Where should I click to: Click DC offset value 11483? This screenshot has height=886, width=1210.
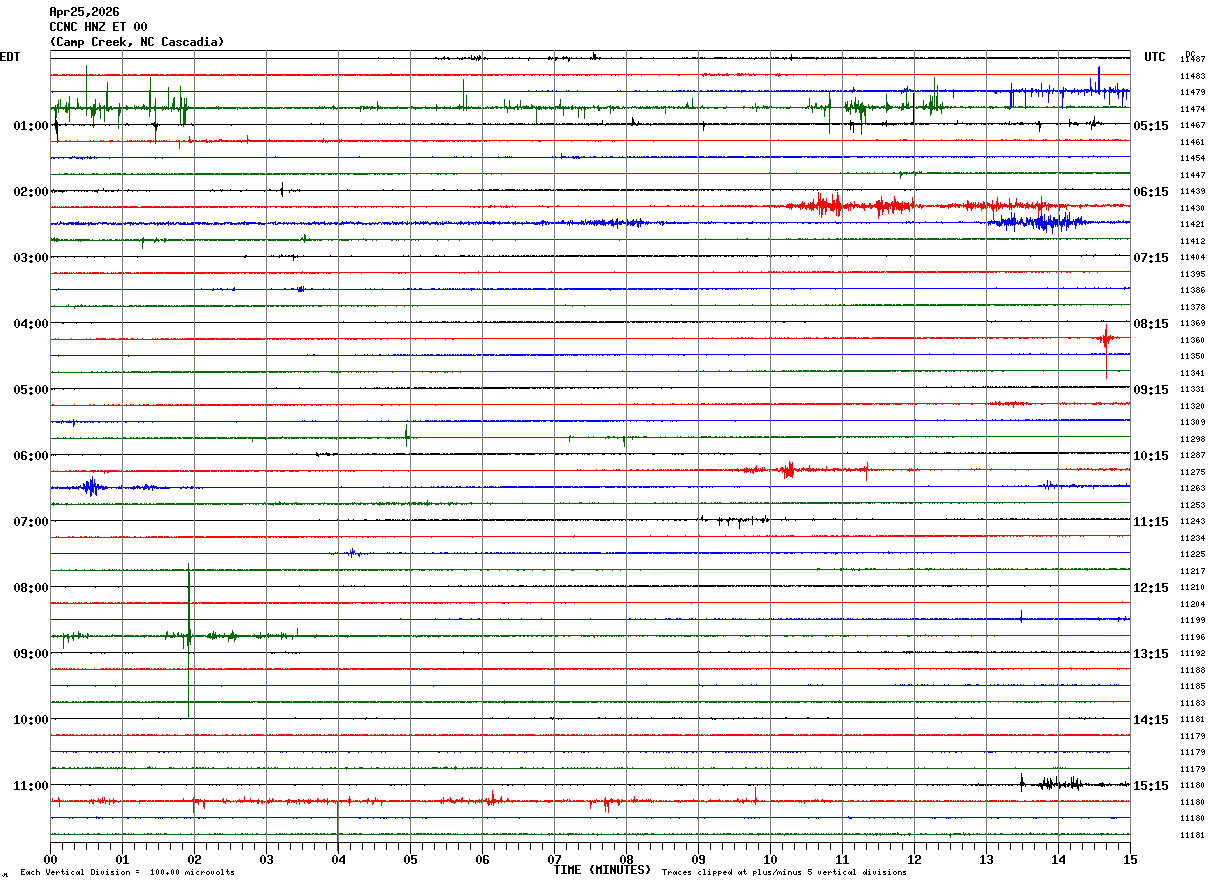click(1192, 76)
